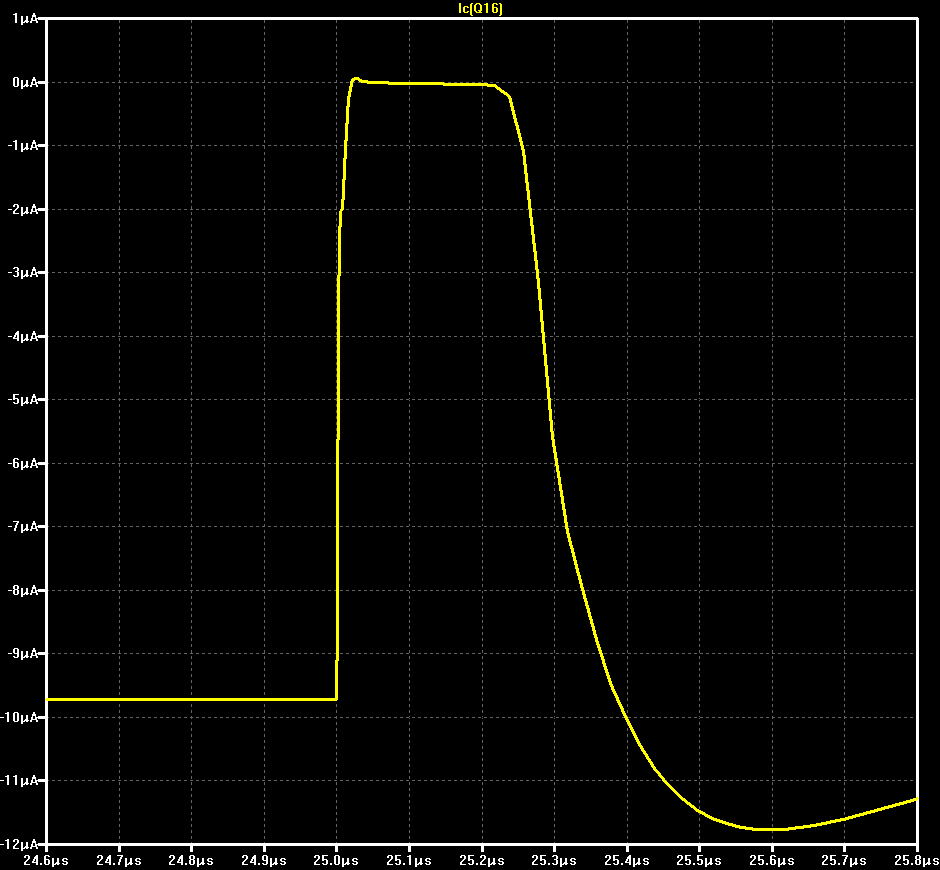Viewport: 940px width, 870px height.
Task: Click the small overshoot peak just above 0µA
Action: (355, 79)
